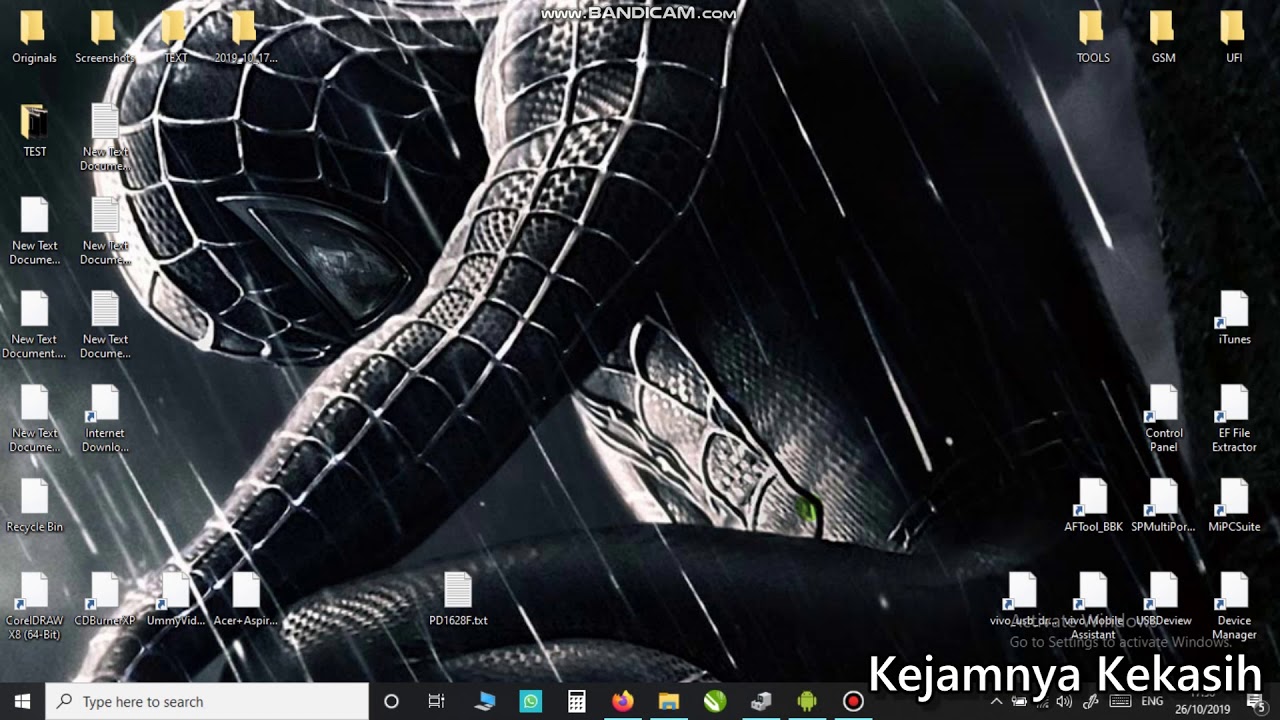Screen dimensions: 1280x720
Task: Select the Device Manager shortcut
Action: (1234, 607)
